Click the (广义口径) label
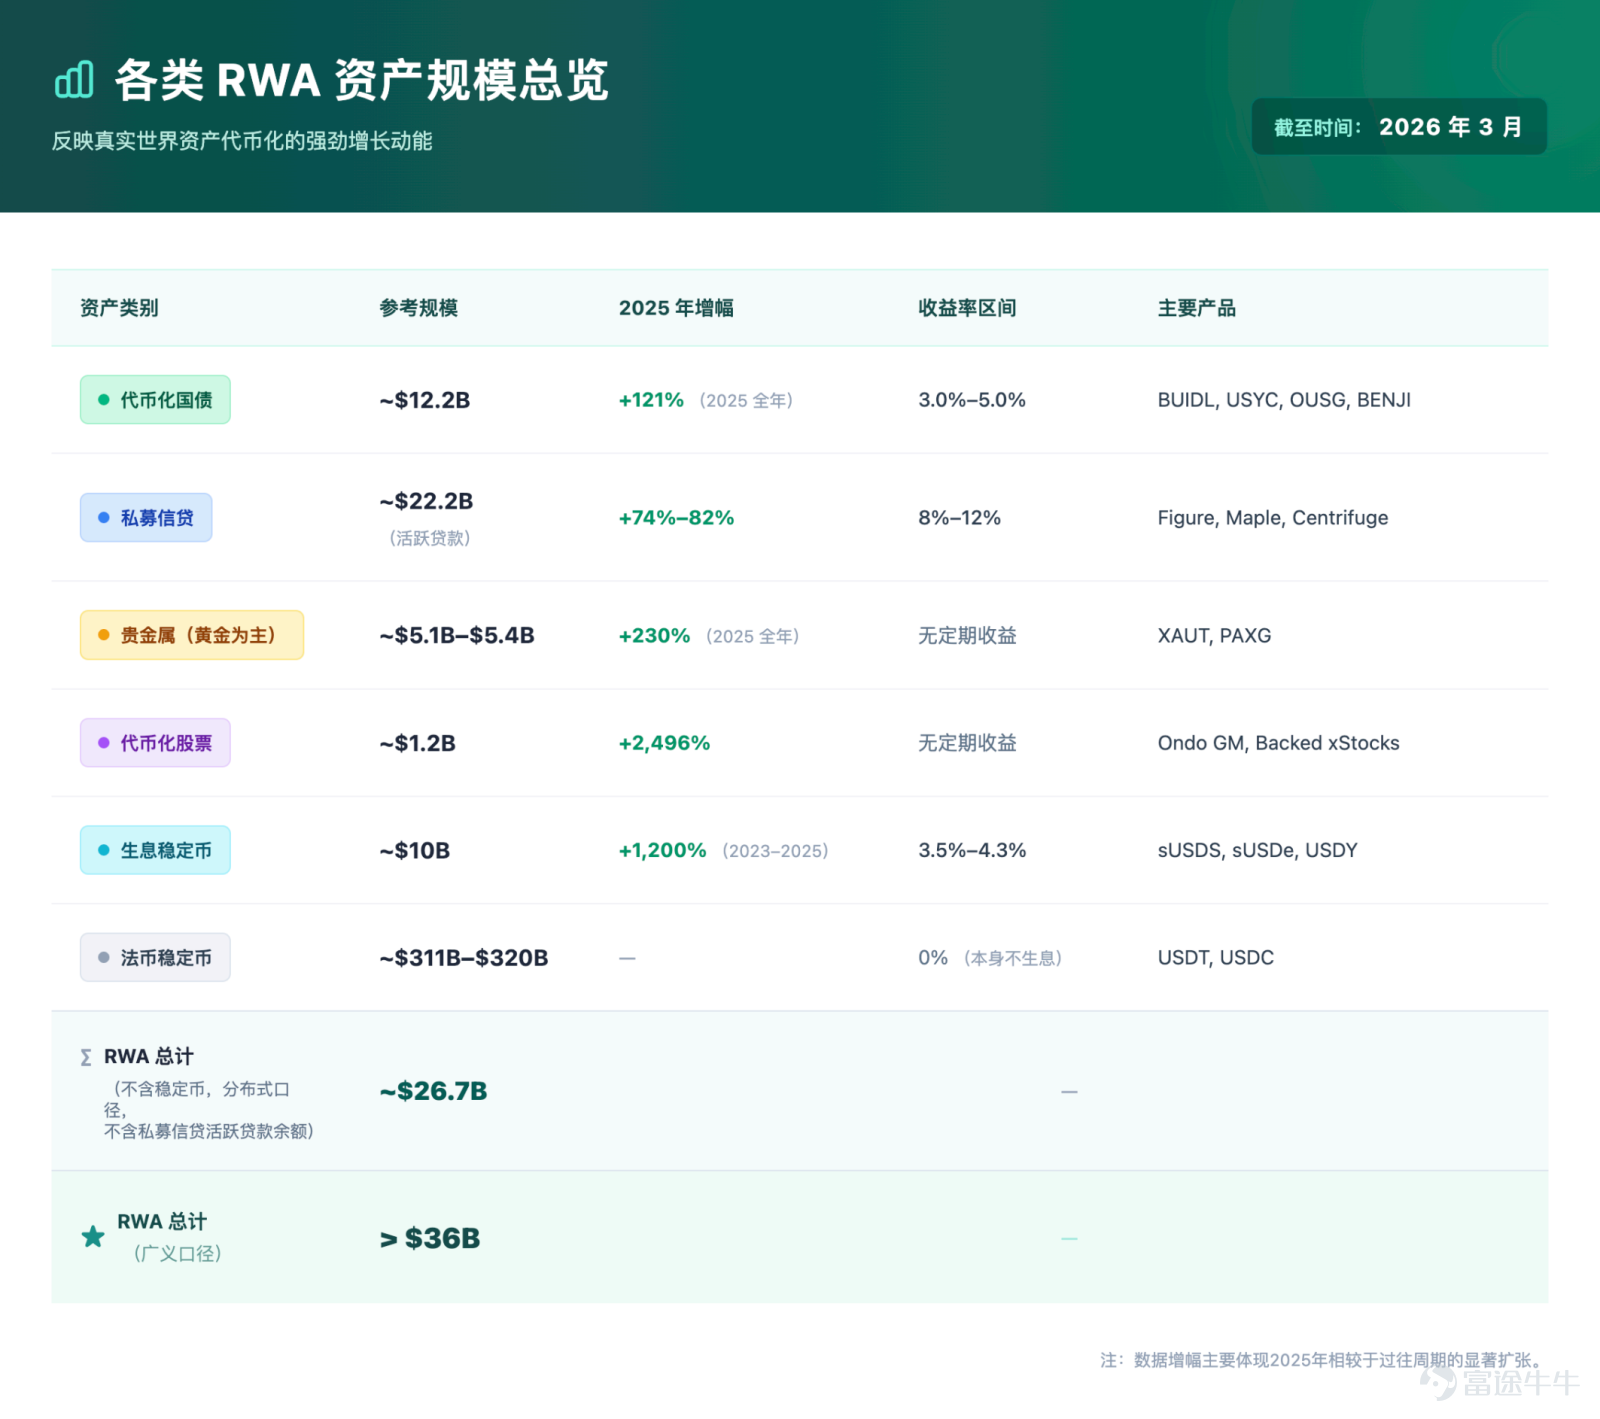The width and height of the screenshot is (1600, 1419). pos(178,1254)
